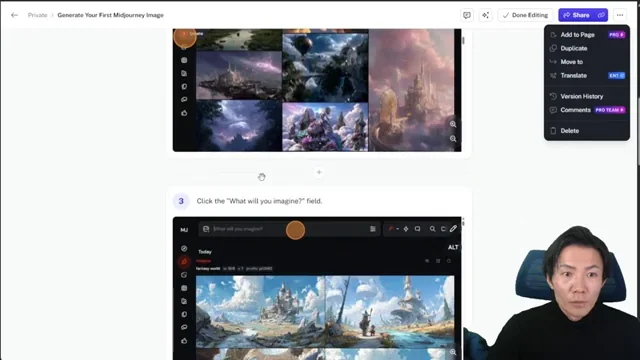Choose Duplicate from the menu
The width and height of the screenshot is (640, 360).
coord(587,48)
